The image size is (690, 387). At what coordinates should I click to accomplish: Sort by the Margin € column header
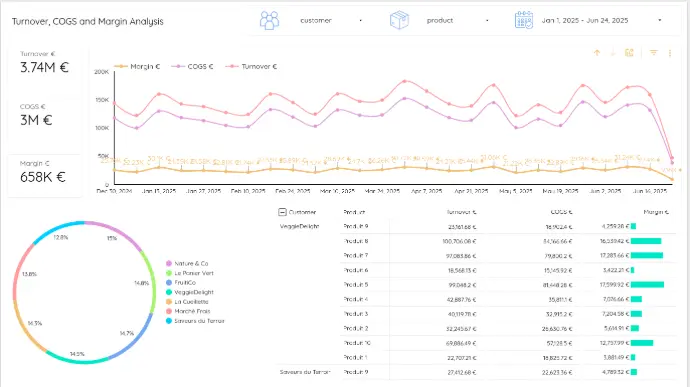coord(656,212)
